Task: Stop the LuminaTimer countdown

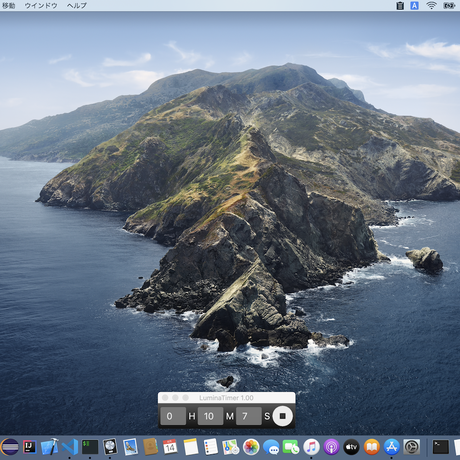Action: point(283,416)
